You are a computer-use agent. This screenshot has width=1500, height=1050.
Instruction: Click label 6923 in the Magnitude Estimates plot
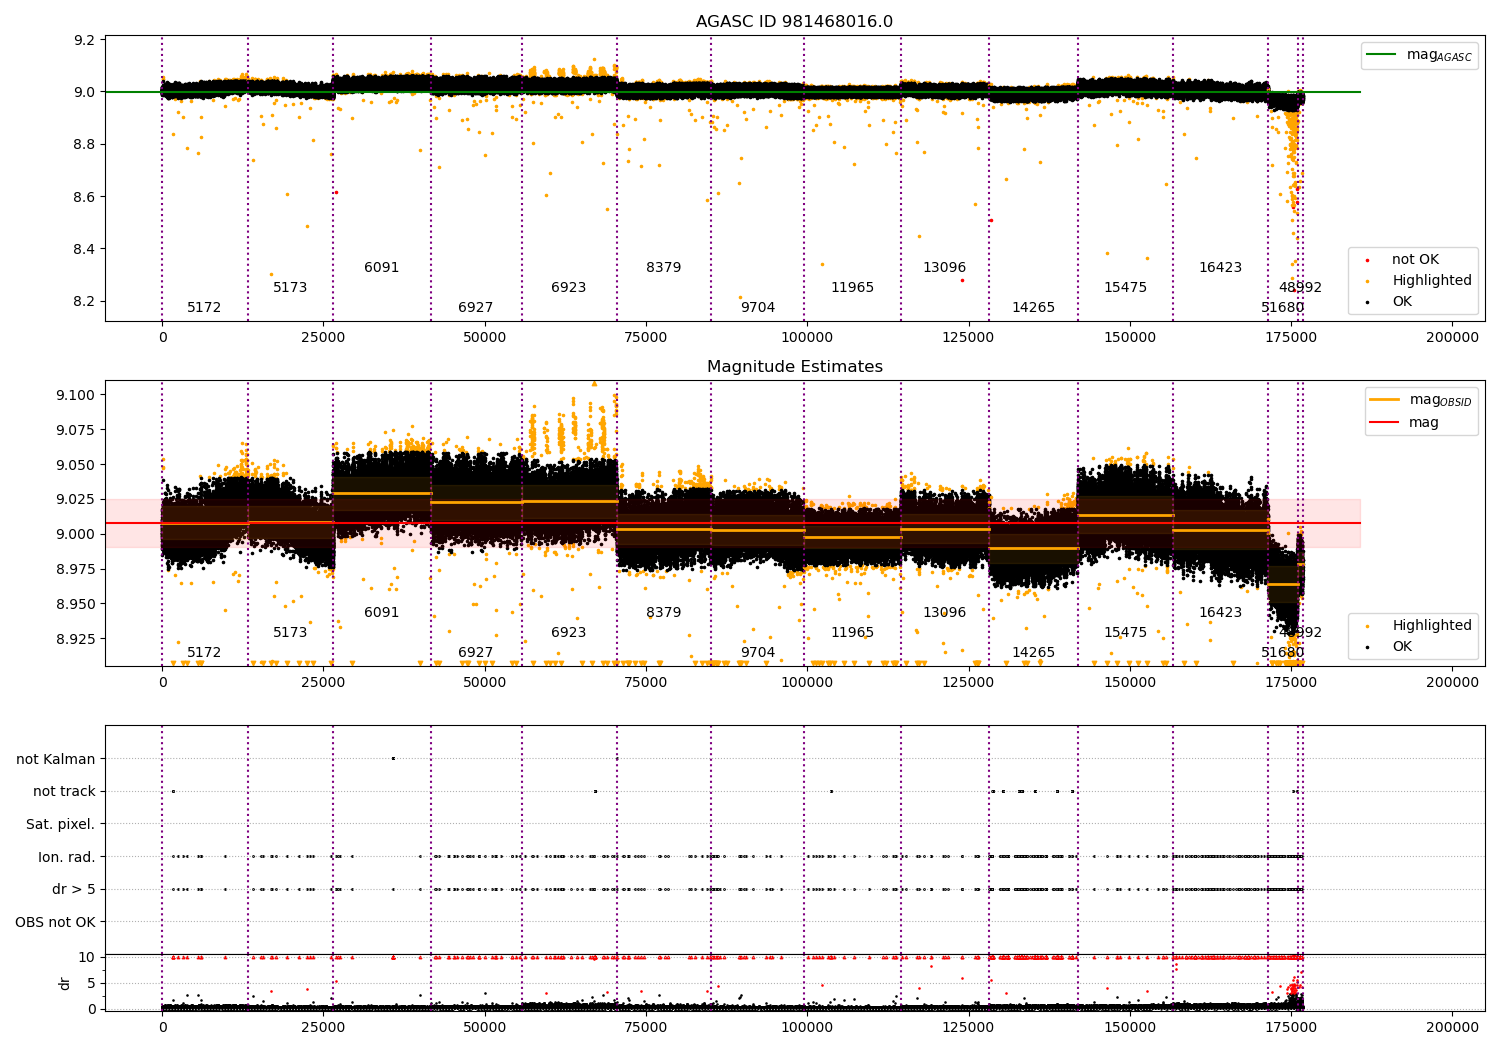tap(568, 633)
